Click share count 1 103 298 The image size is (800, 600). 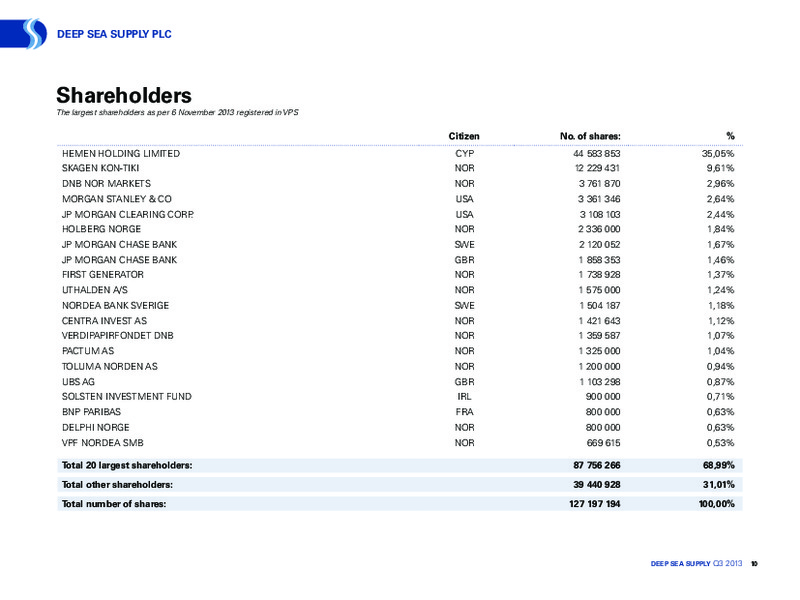click(x=600, y=382)
